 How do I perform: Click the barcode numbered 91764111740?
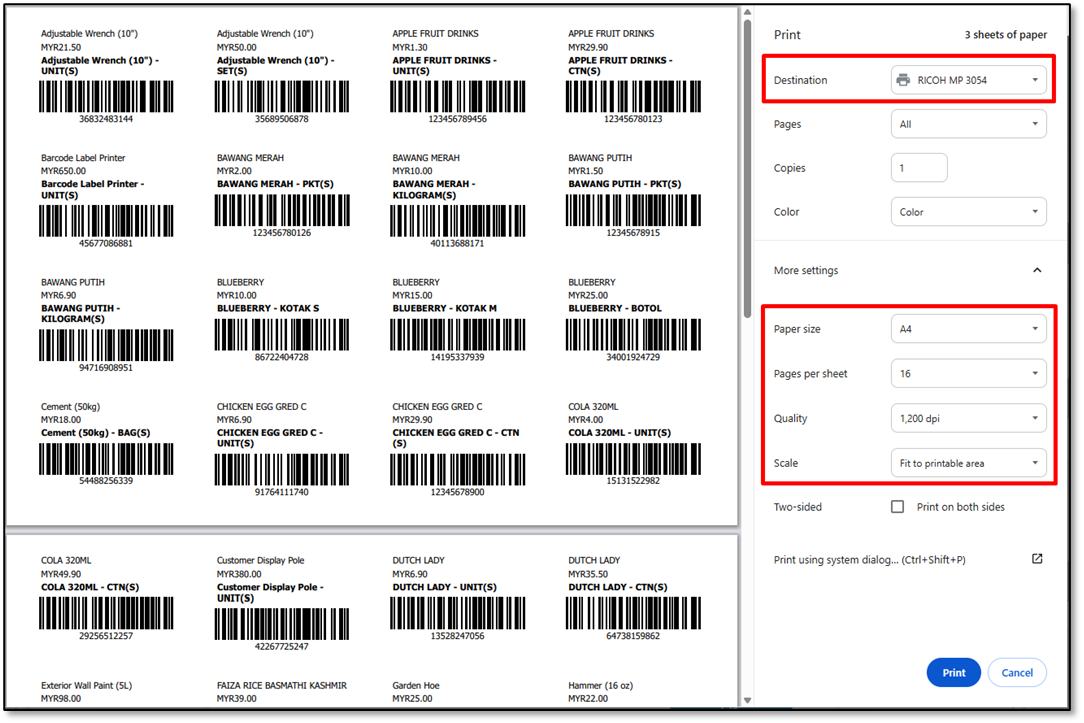282,470
